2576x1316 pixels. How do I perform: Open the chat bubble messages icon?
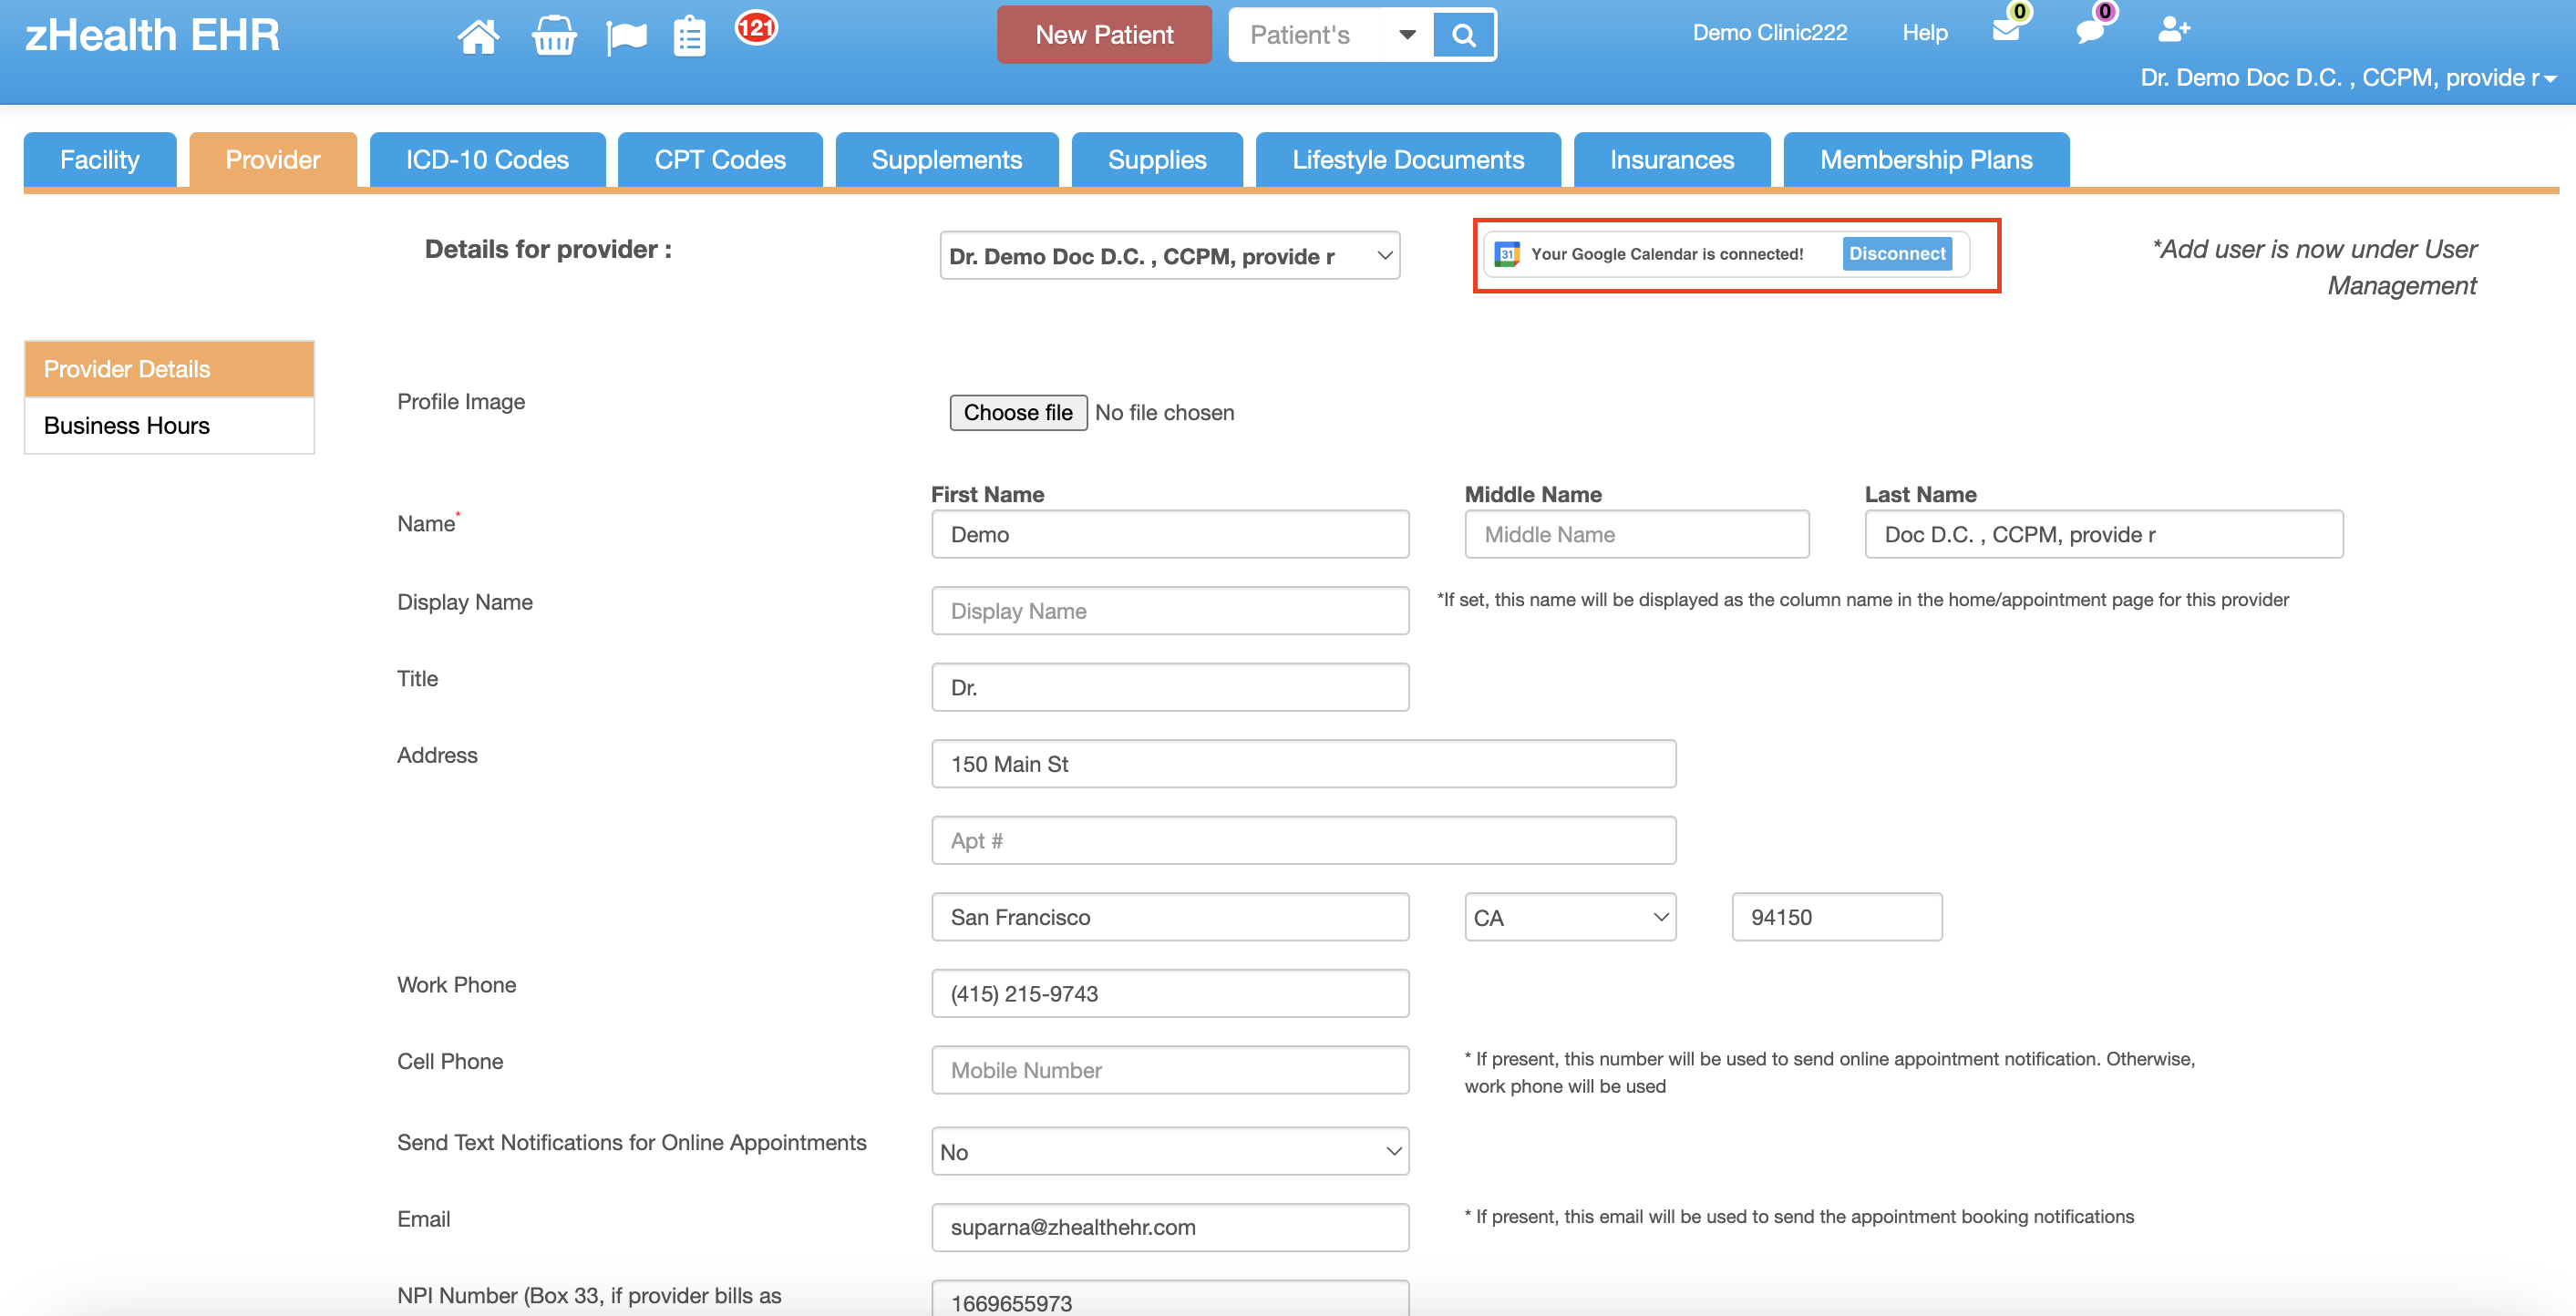click(2090, 31)
